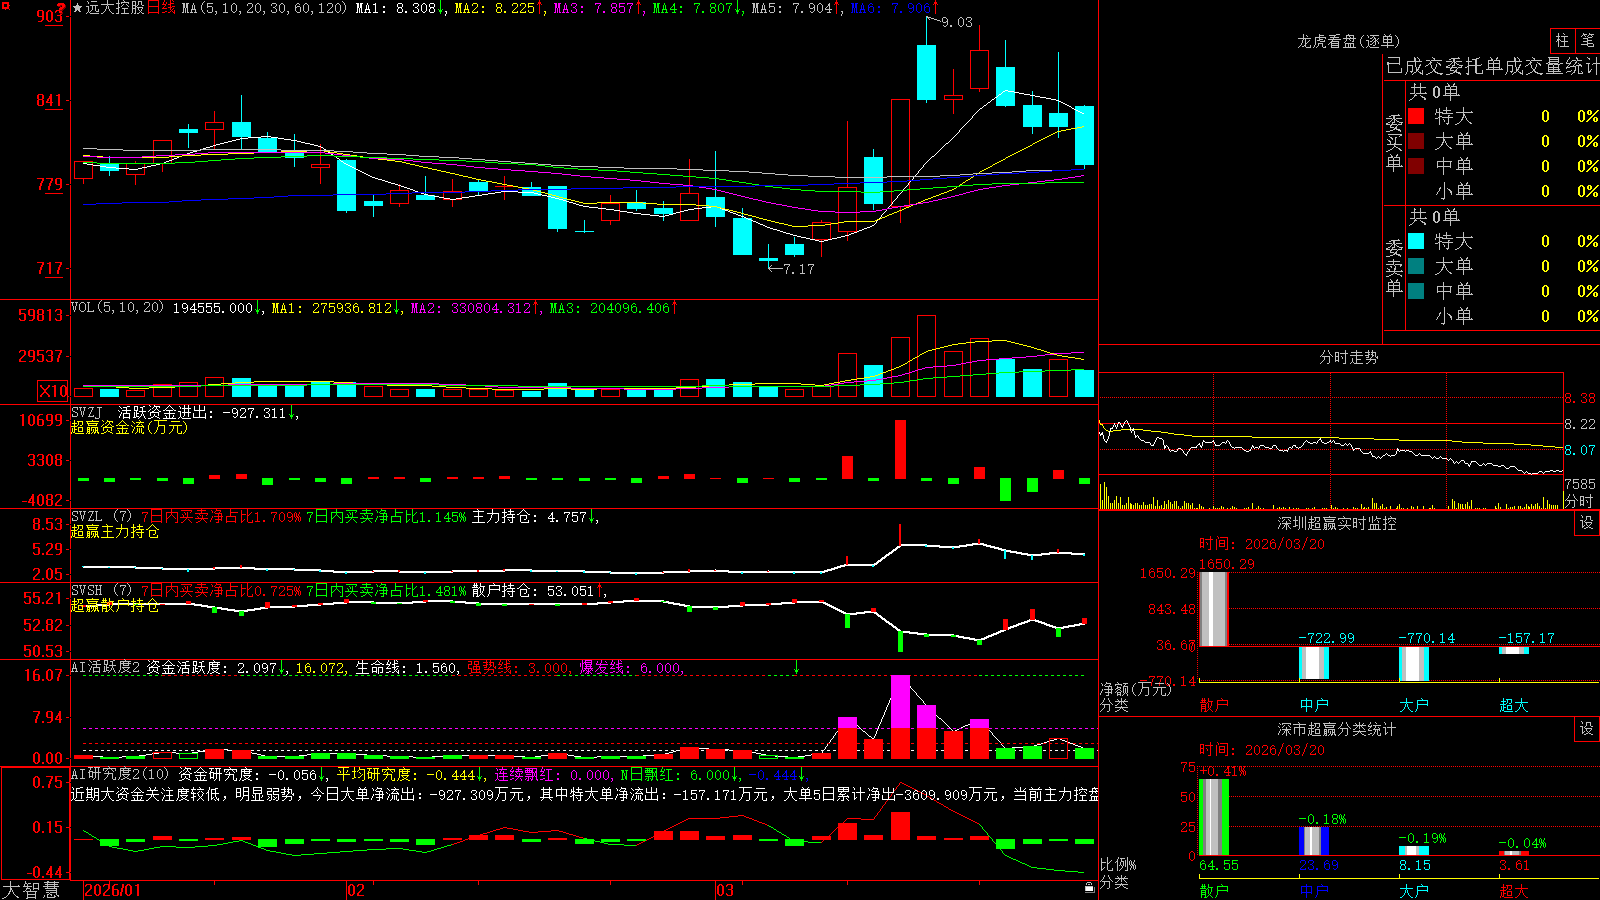
Task: Click the SVSH (7) indicator label
Action: tap(101, 591)
